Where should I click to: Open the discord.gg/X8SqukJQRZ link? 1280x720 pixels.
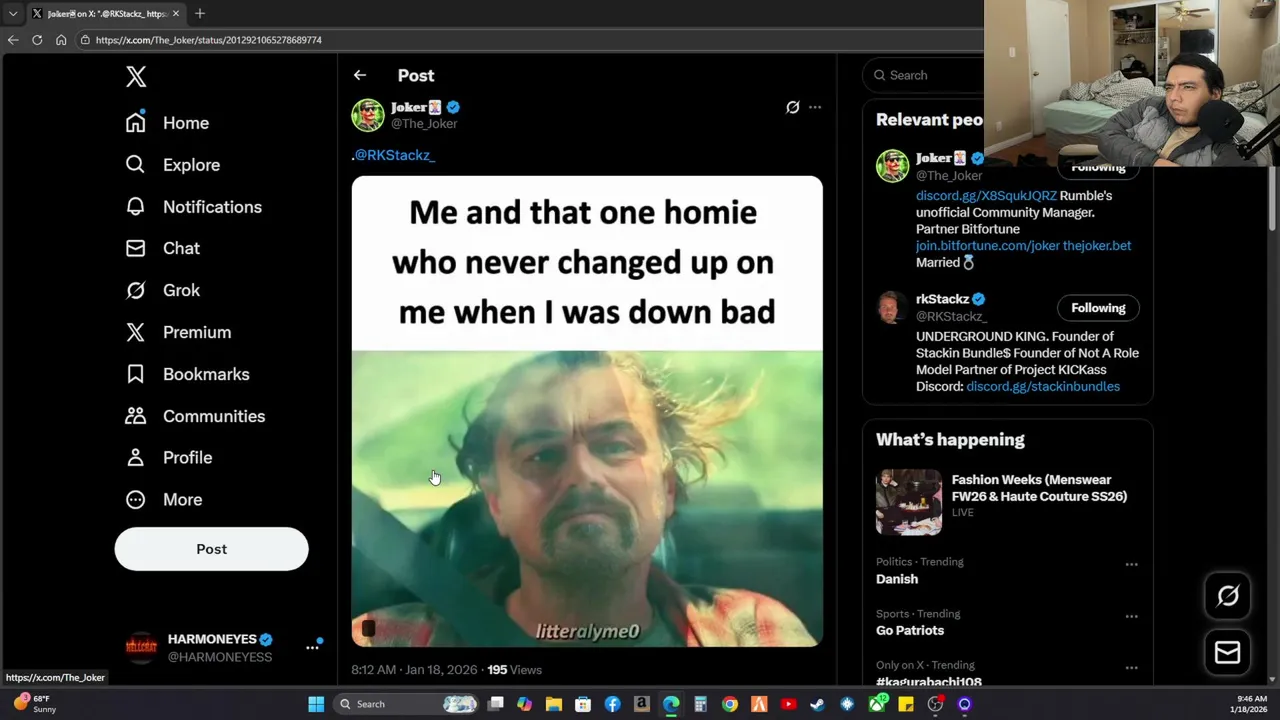coord(986,196)
